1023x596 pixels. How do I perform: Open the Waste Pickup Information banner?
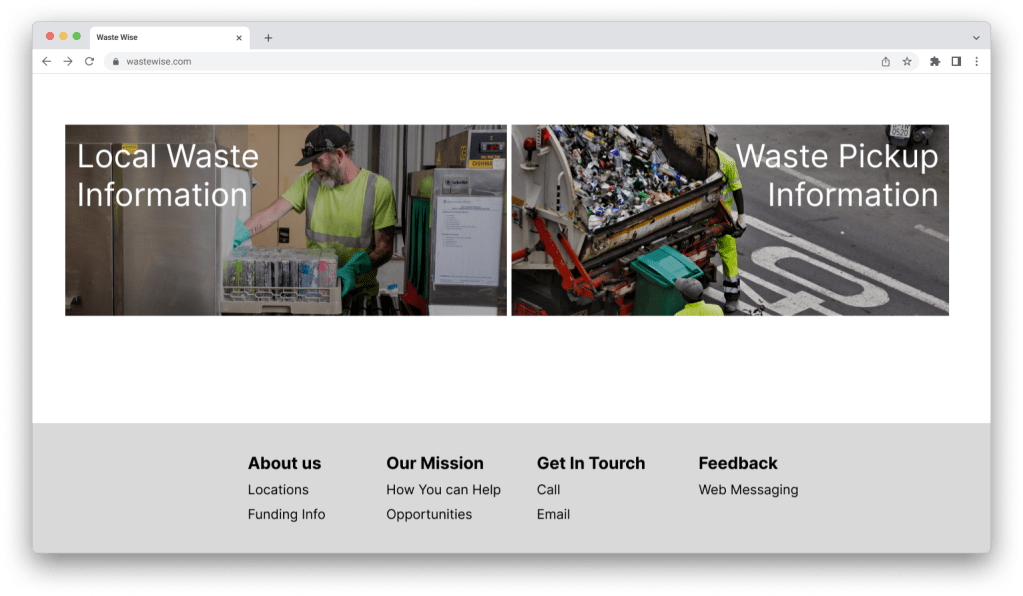730,220
